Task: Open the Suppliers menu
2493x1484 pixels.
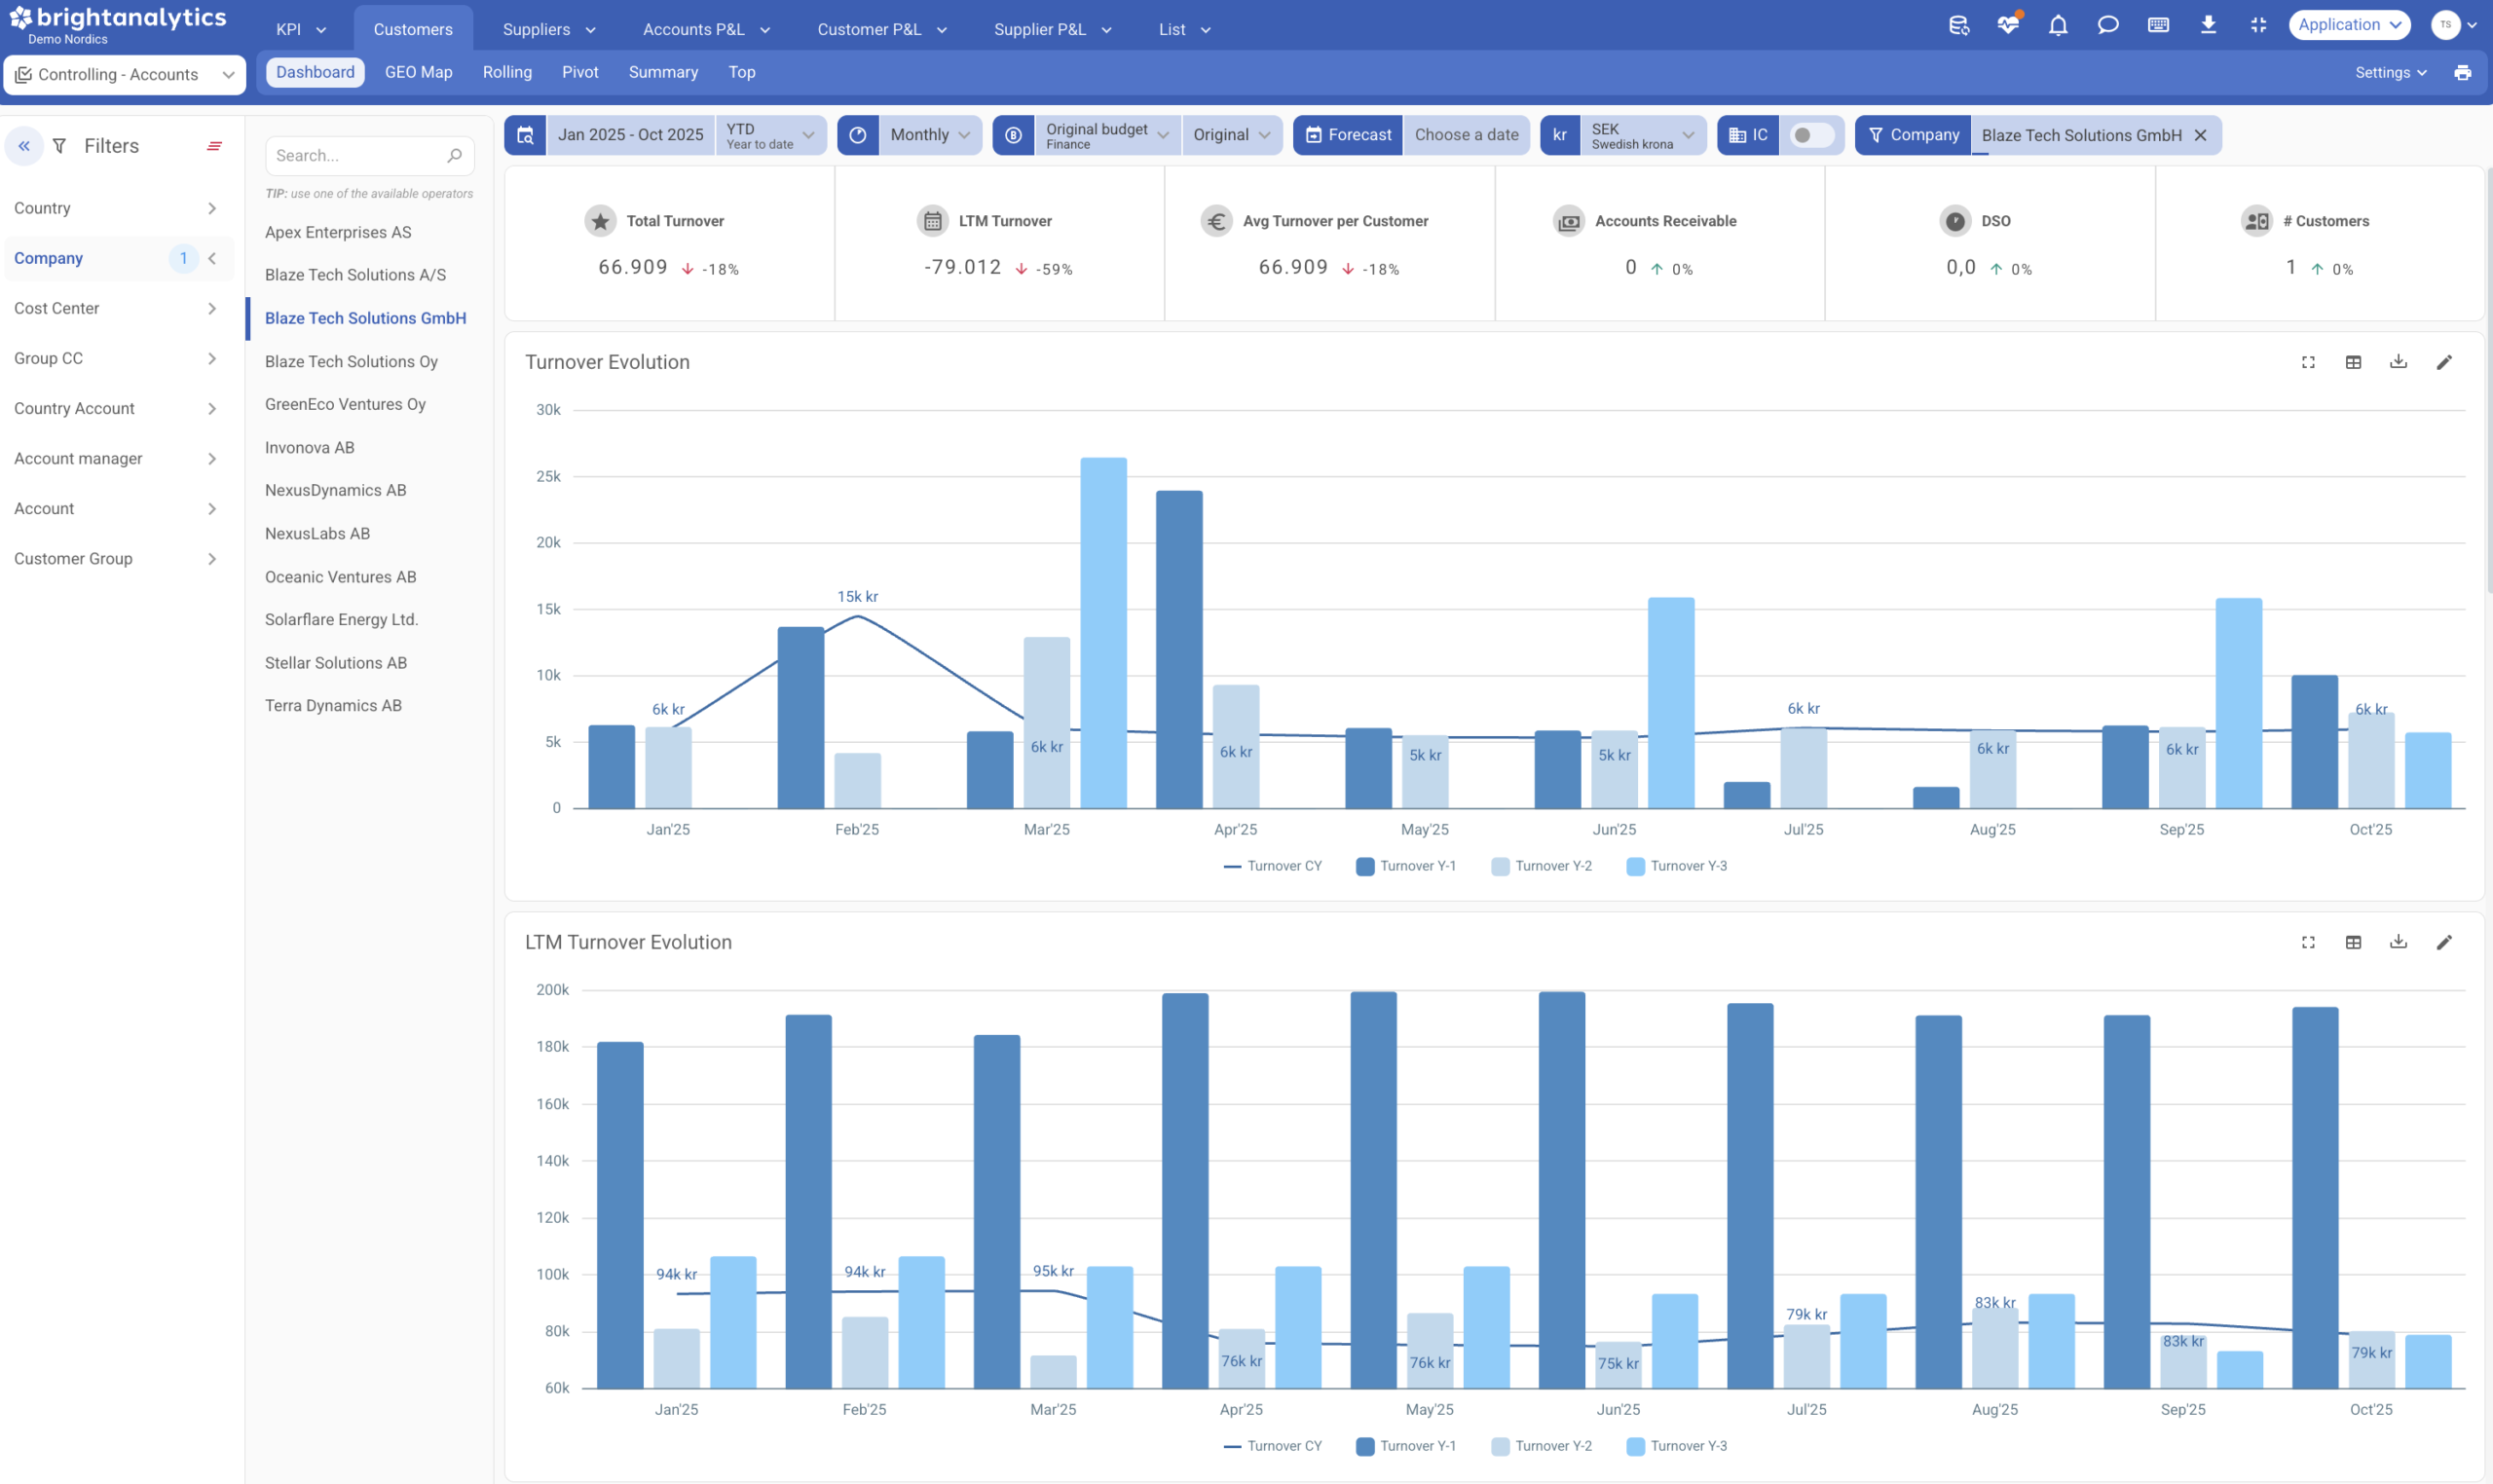Action: [x=548, y=29]
